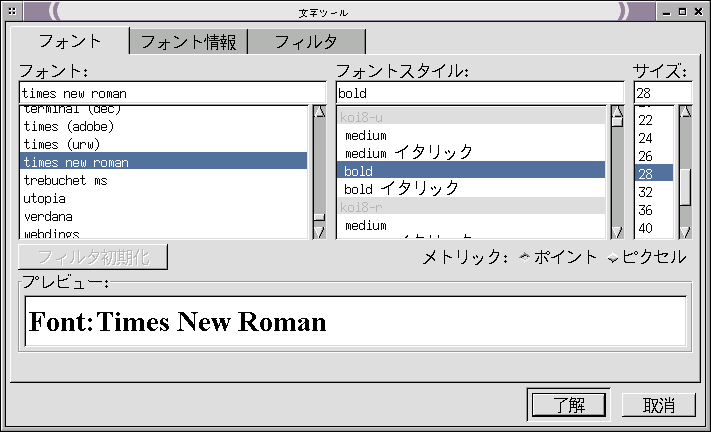Select medium イタリック style under koi8-u
Viewport: 711px width, 432px height.
coord(471,153)
